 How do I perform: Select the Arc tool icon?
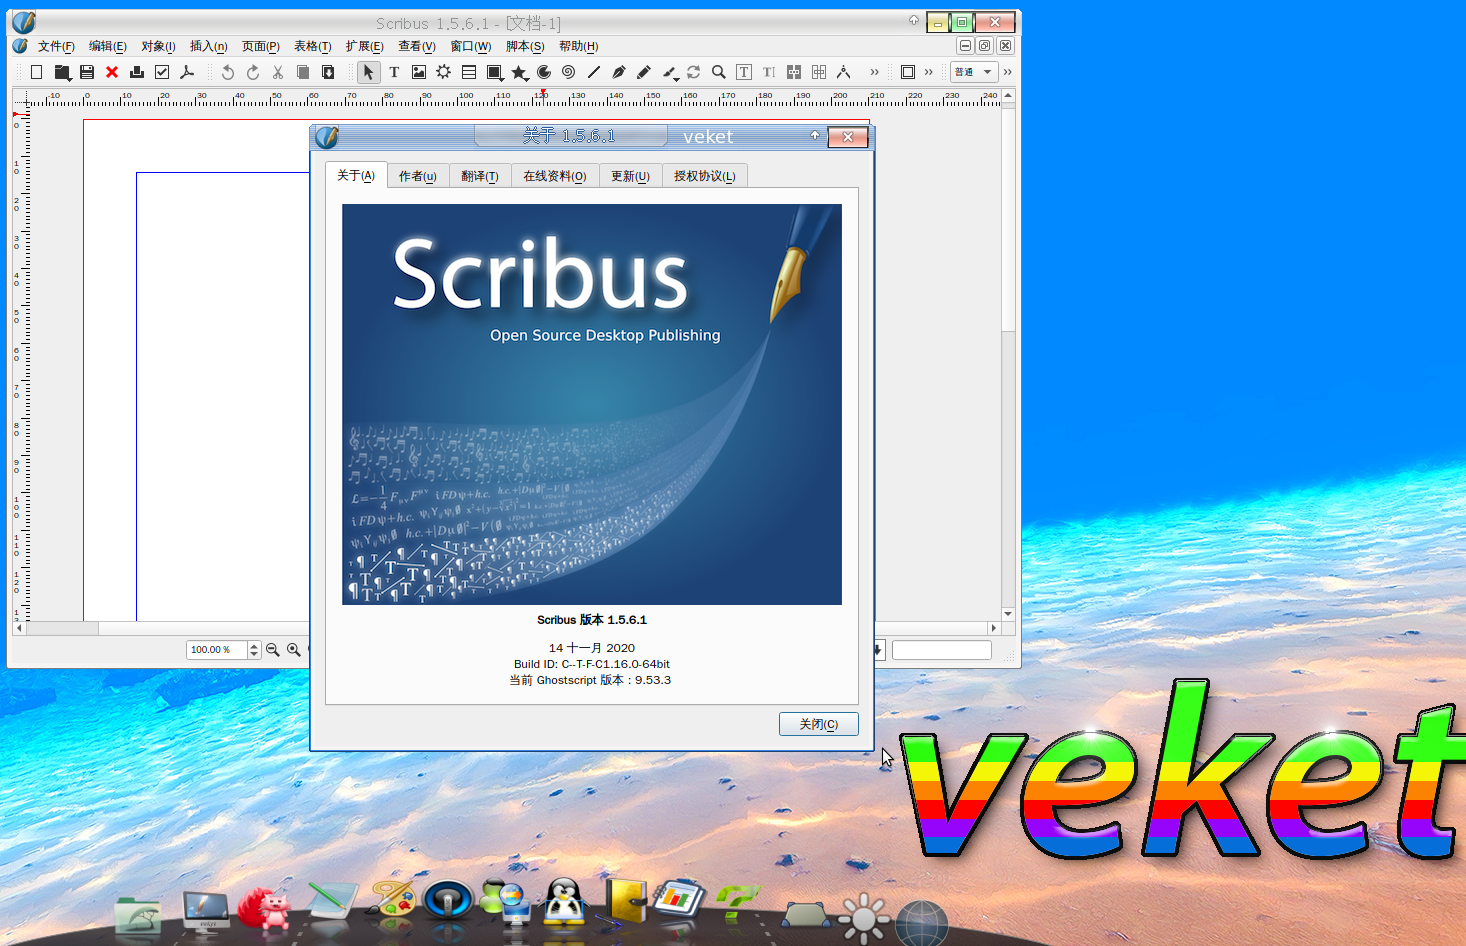coord(544,72)
